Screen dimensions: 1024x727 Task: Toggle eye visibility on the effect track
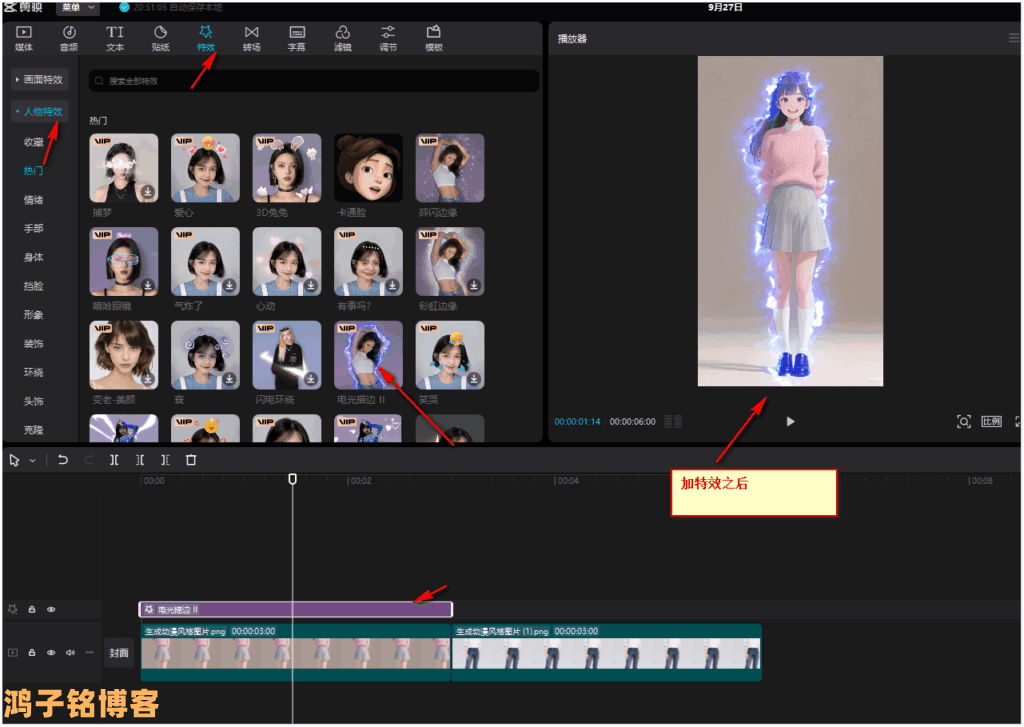[x=51, y=609]
